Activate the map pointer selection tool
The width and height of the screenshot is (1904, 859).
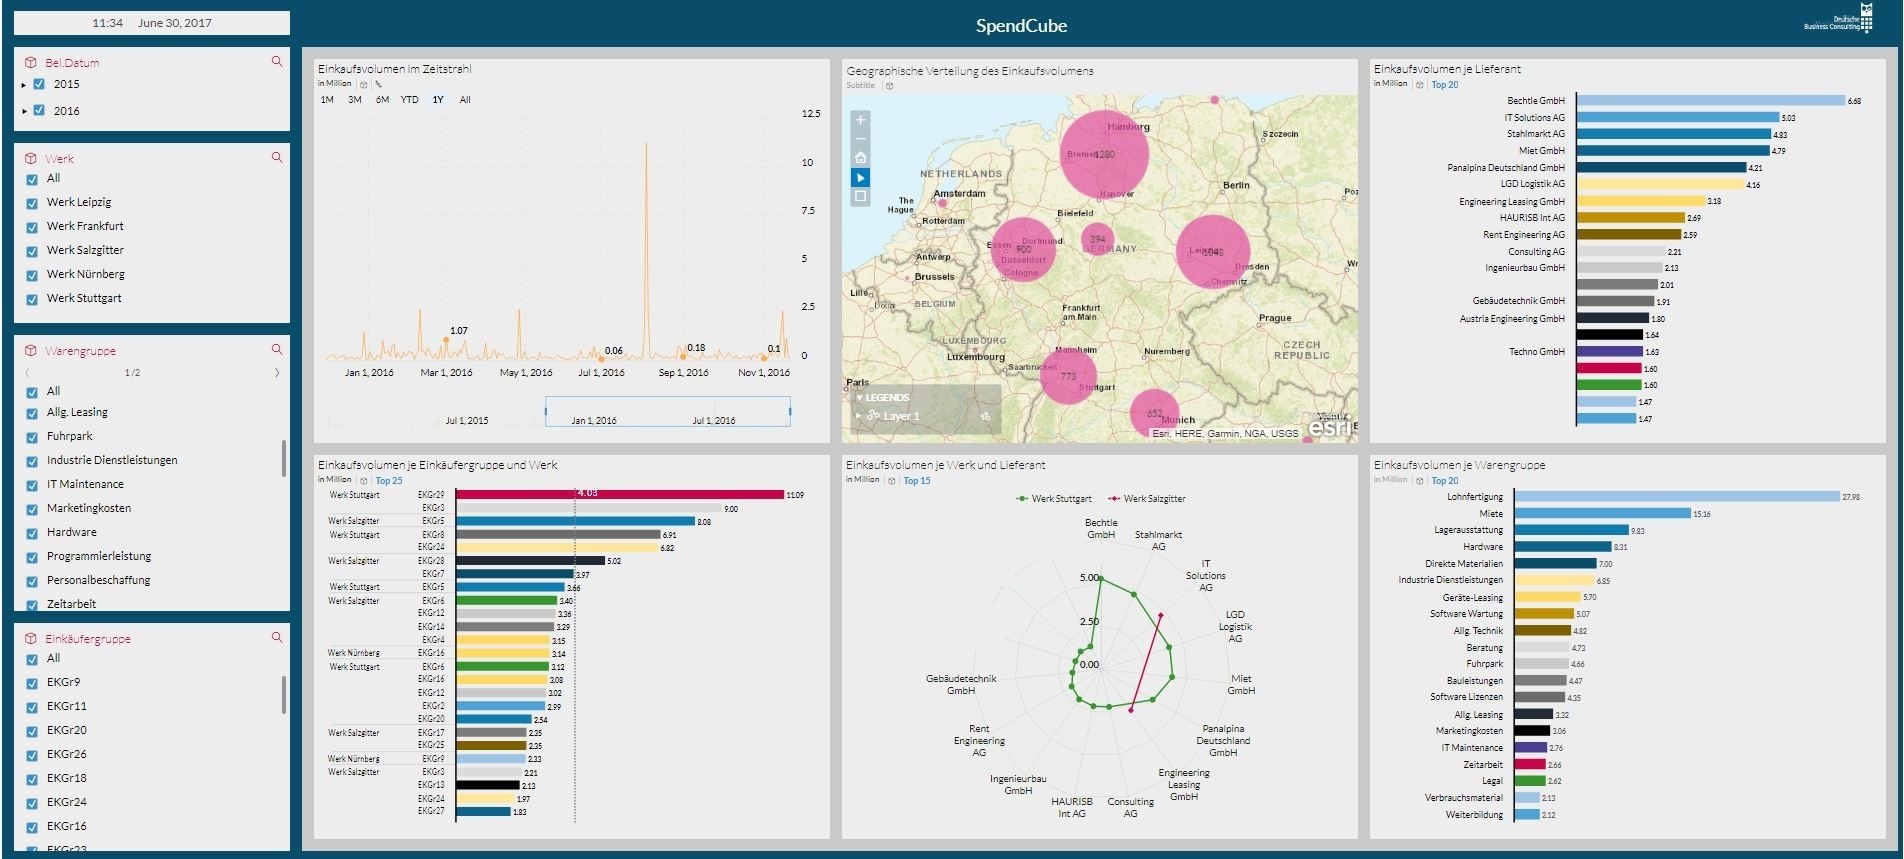coord(860,177)
